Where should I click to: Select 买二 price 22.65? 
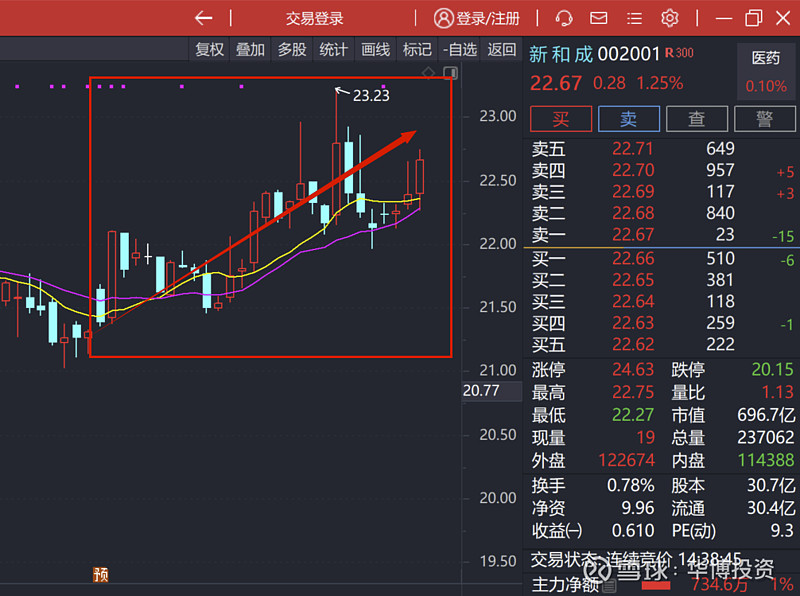[633, 280]
